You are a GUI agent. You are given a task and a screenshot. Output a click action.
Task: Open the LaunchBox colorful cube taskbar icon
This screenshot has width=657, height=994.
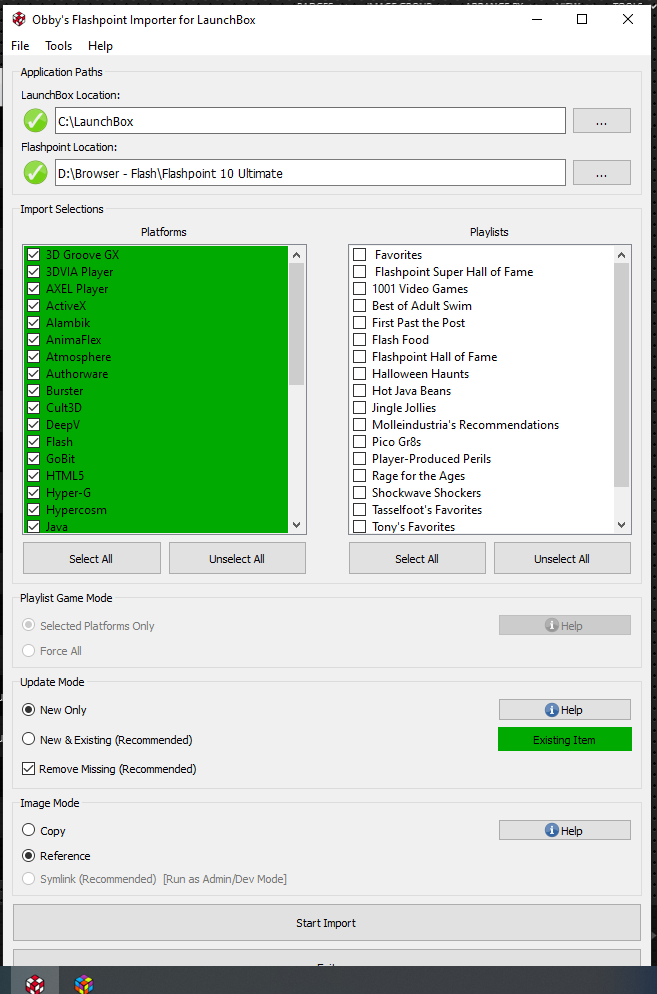[84, 984]
